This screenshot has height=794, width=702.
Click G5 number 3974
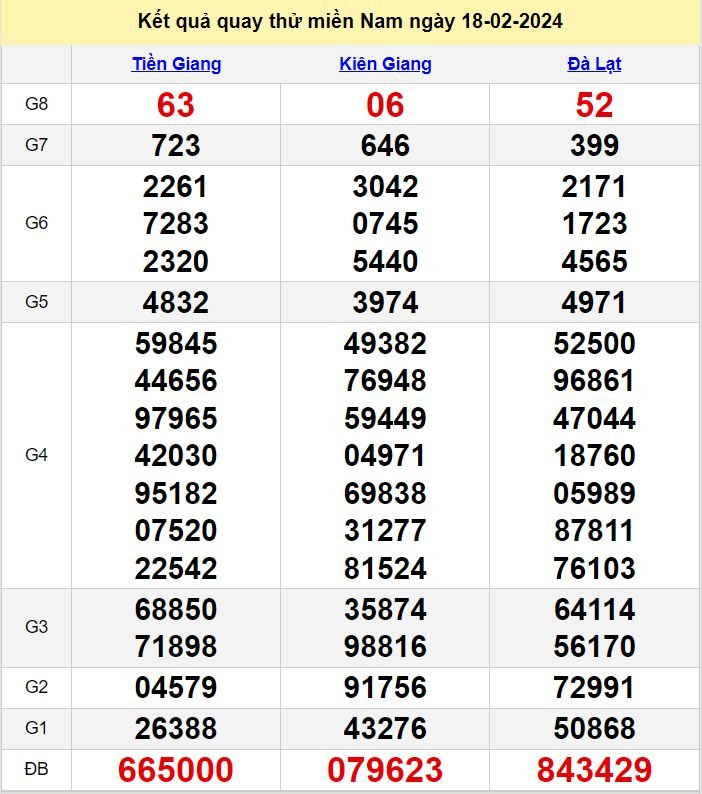click(x=385, y=303)
